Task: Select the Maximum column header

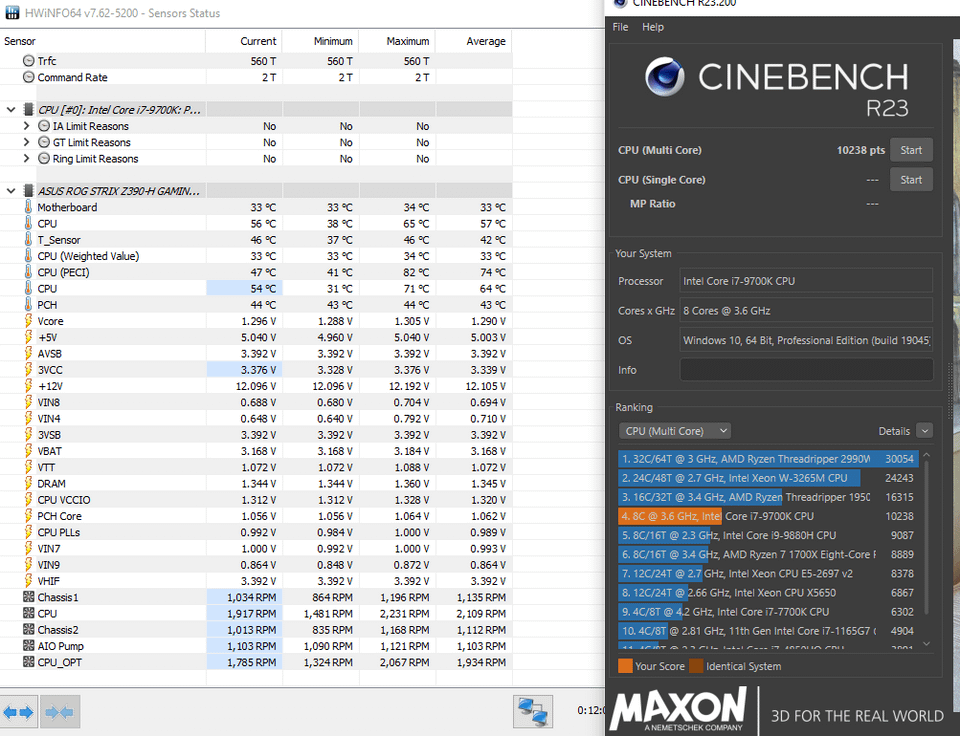Action: [x=397, y=41]
